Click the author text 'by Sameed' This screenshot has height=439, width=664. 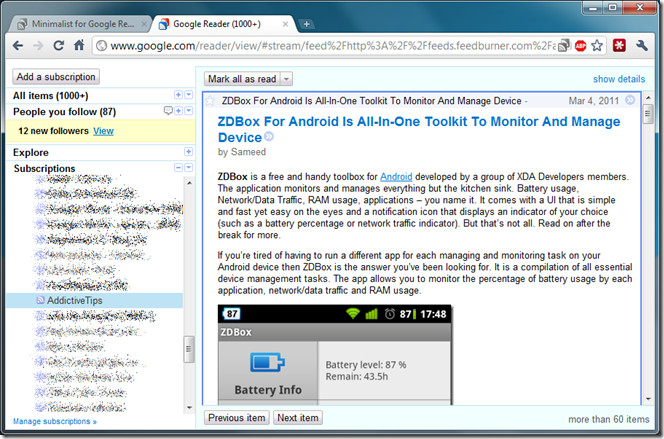point(242,152)
